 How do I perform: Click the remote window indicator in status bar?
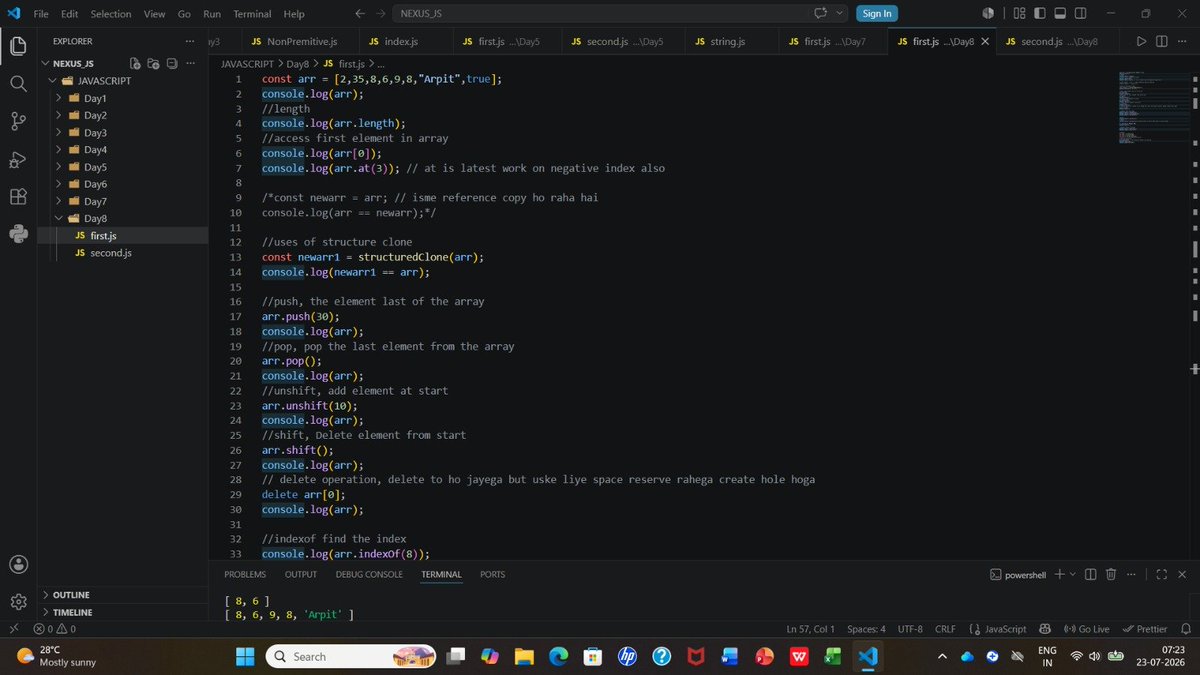(x=12, y=629)
